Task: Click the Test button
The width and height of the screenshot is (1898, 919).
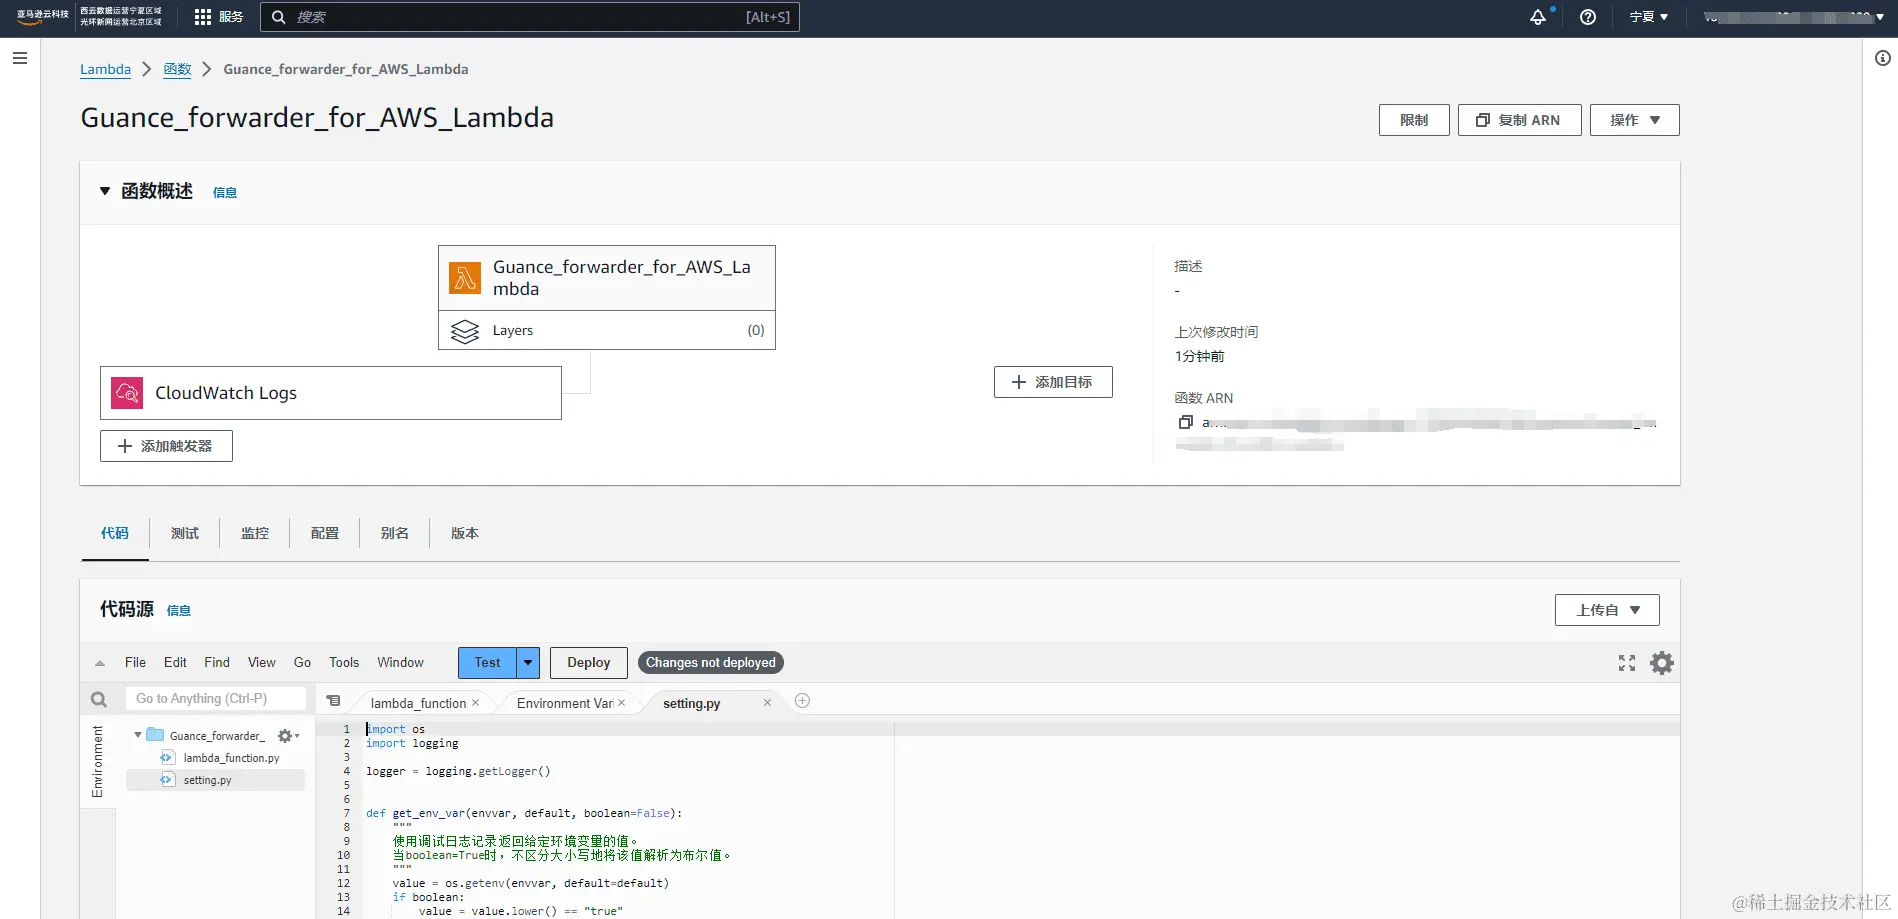Action: click(x=487, y=663)
